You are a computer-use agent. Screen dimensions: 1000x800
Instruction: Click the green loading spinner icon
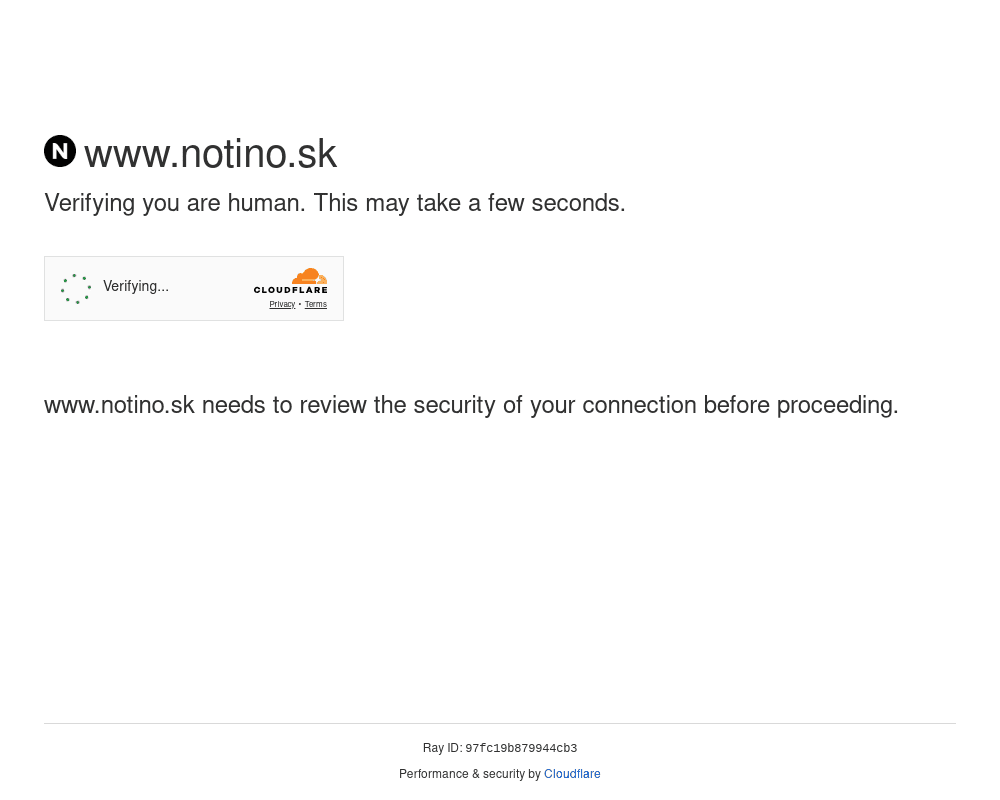click(76, 289)
